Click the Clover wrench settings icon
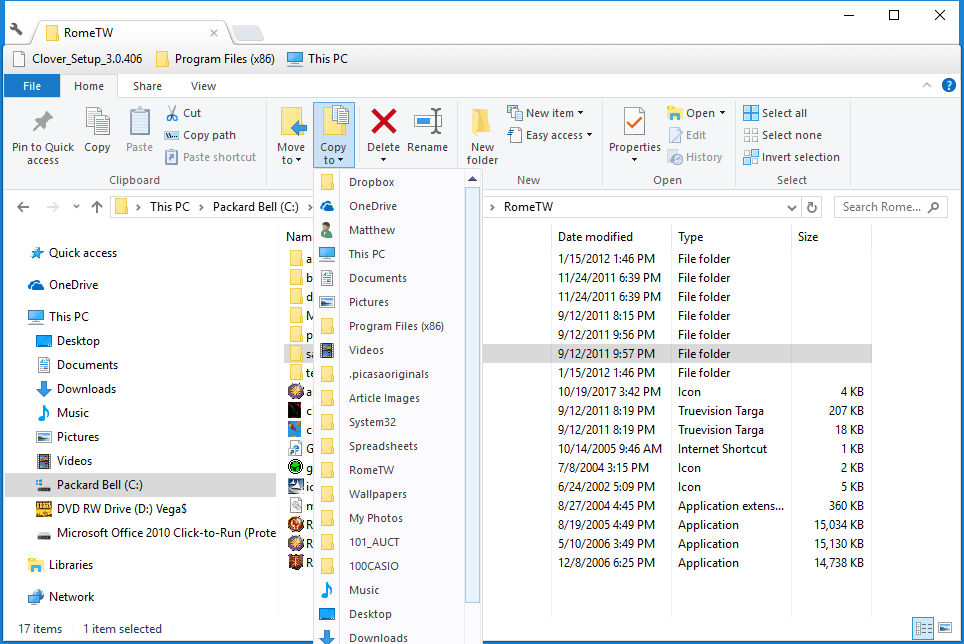The width and height of the screenshot is (964, 644). 16,29
